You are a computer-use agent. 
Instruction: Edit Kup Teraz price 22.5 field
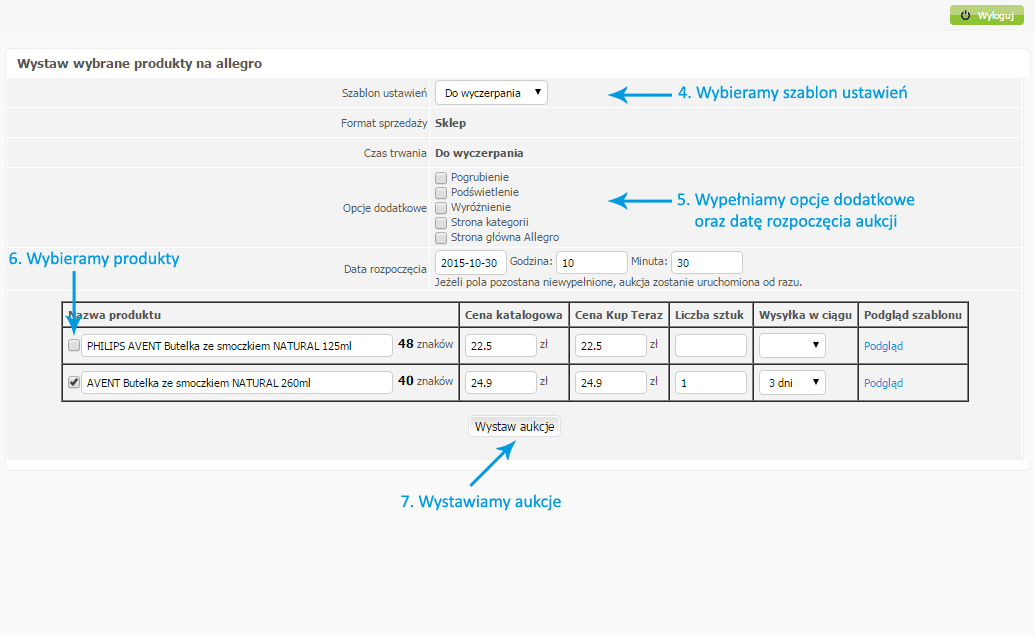pyautogui.click(x=611, y=345)
